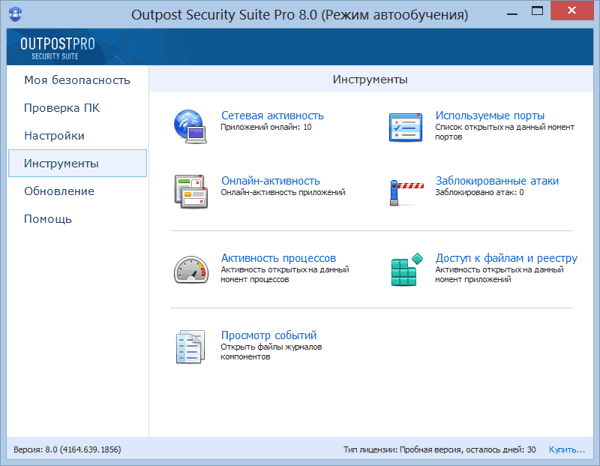Open the Используемые порты link
This screenshot has width=600, height=466.
pos(490,116)
